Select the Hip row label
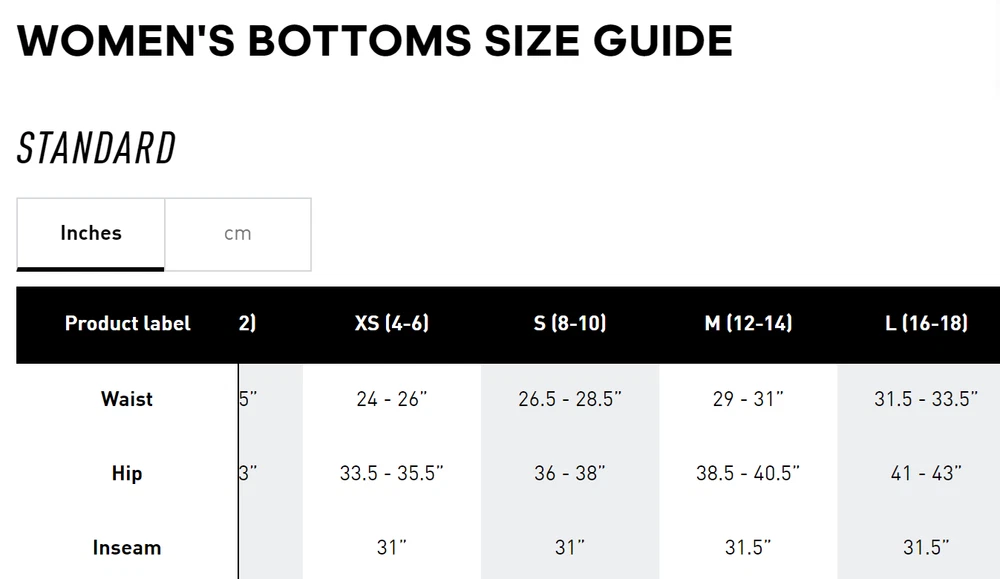This screenshot has height=579, width=1000. click(127, 473)
